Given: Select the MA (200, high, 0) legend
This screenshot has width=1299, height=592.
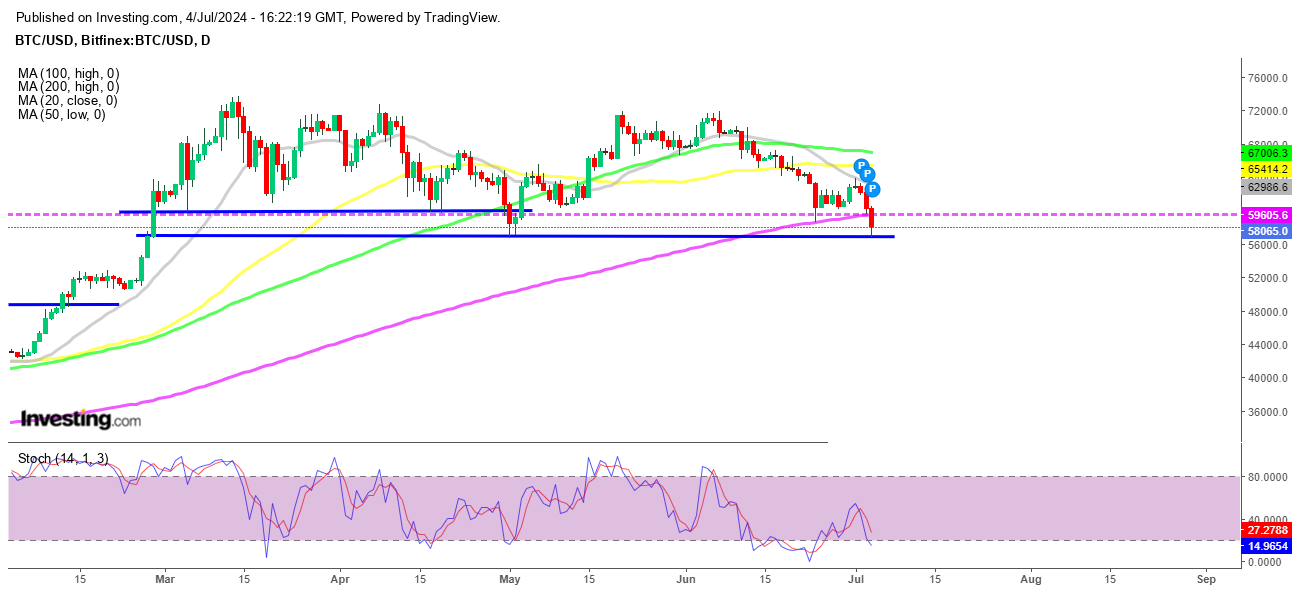Looking at the screenshot, I should [67, 87].
